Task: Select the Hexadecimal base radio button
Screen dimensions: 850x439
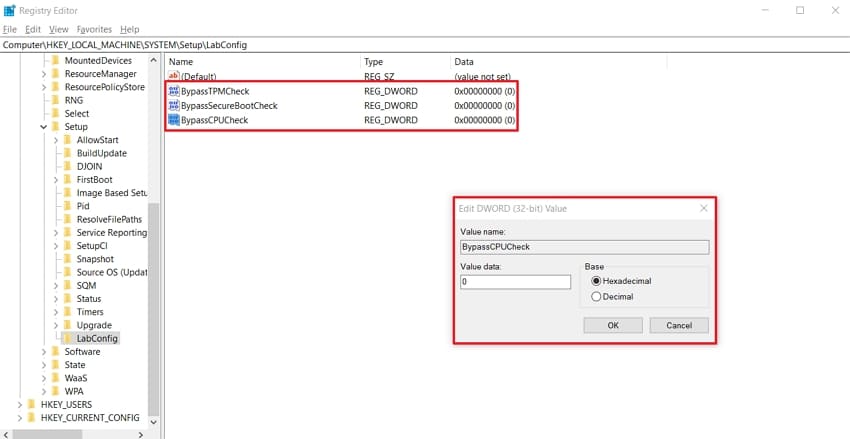Action: (596, 281)
